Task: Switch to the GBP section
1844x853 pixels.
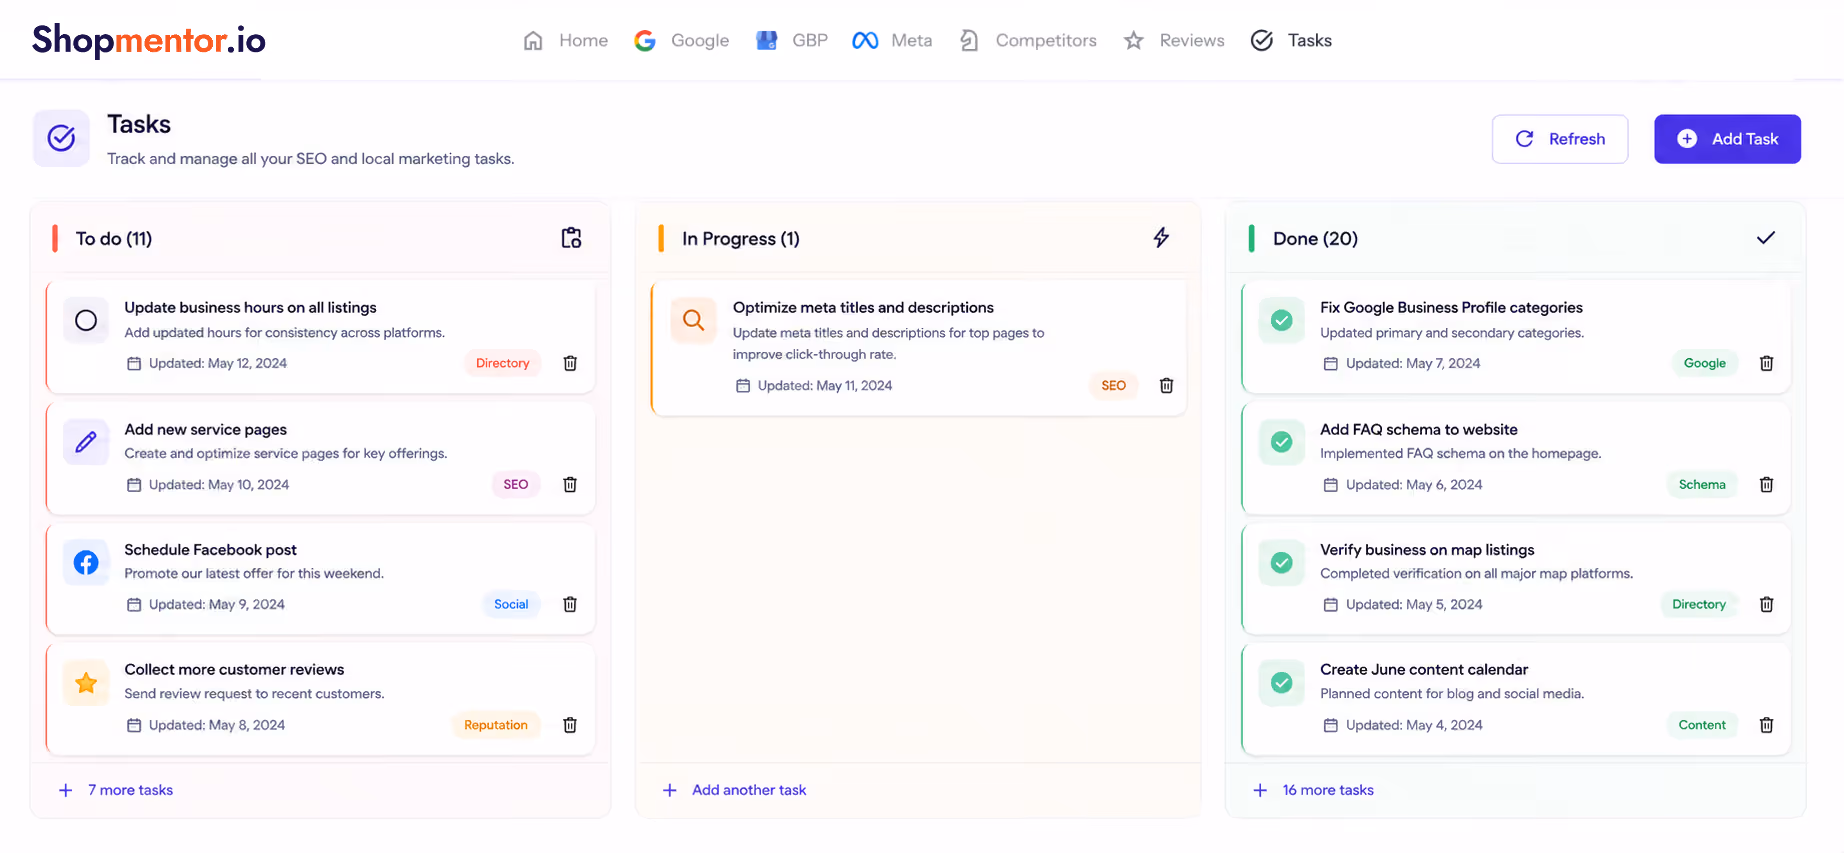Action: (x=792, y=40)
